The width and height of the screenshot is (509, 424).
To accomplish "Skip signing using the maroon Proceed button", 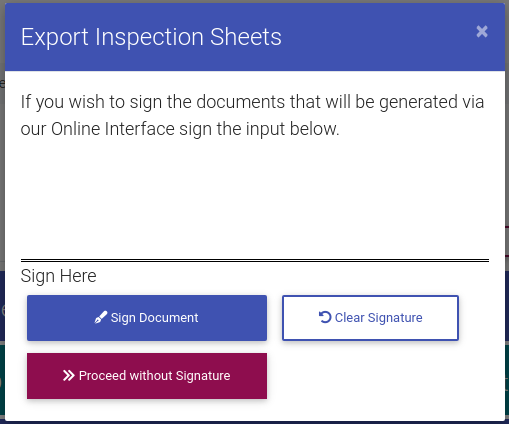I will pyautogui.click(x=147, y=376).
